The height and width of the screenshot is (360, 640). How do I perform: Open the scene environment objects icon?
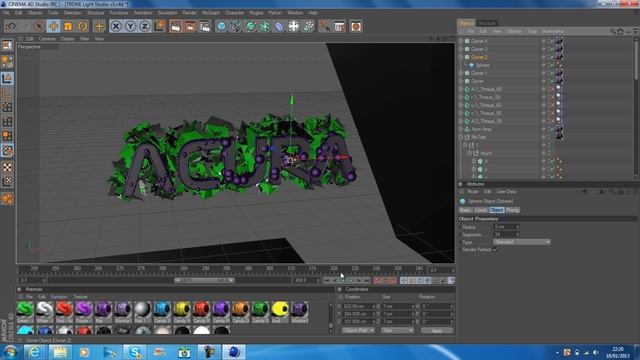pos(293,27)
